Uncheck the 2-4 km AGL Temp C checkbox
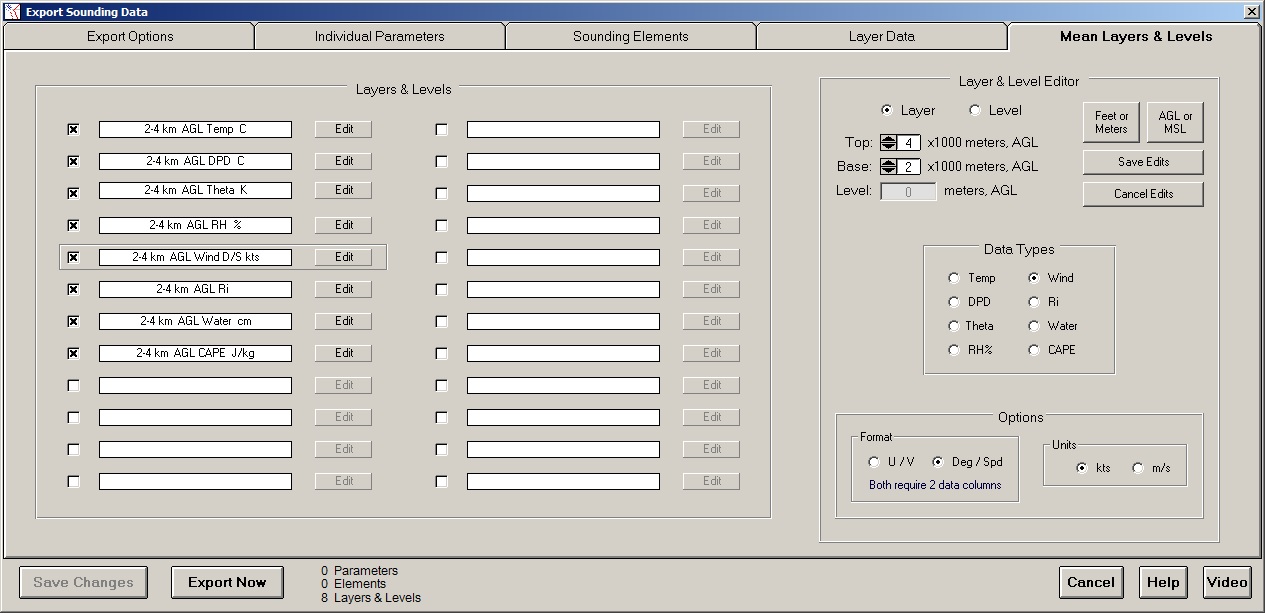The height and width of the screenshot is (613, 1265). (x=73, y=129)
